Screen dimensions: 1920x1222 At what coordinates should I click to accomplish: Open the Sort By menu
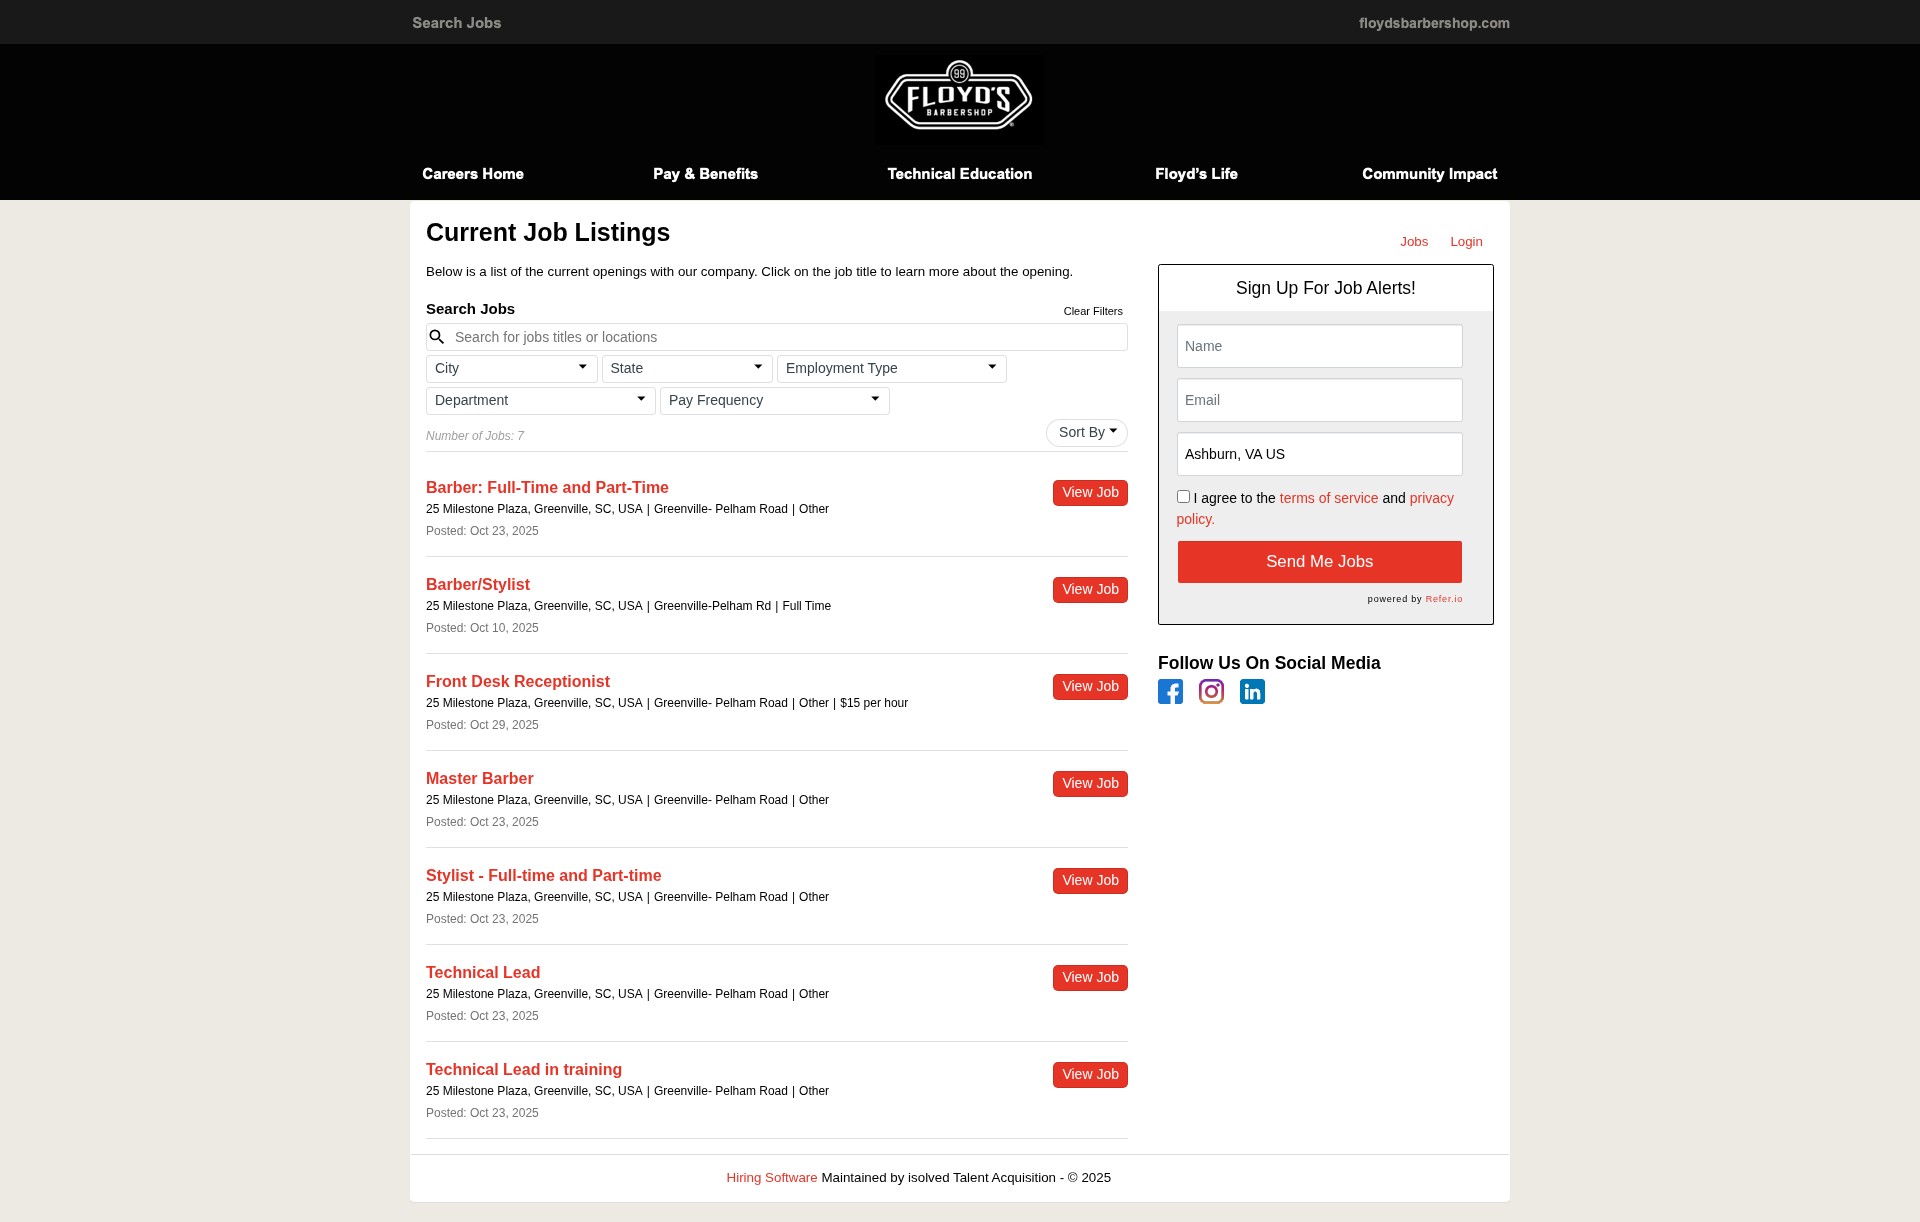(x=1086, y=432)
